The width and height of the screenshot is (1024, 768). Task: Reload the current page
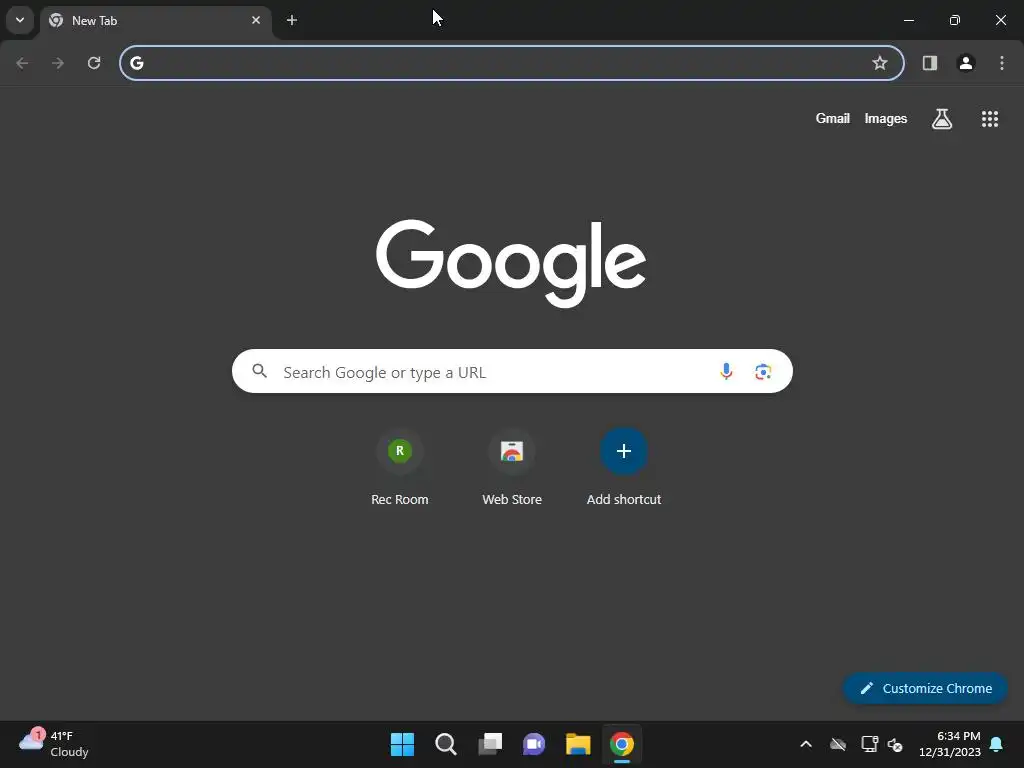click(94, 63)
